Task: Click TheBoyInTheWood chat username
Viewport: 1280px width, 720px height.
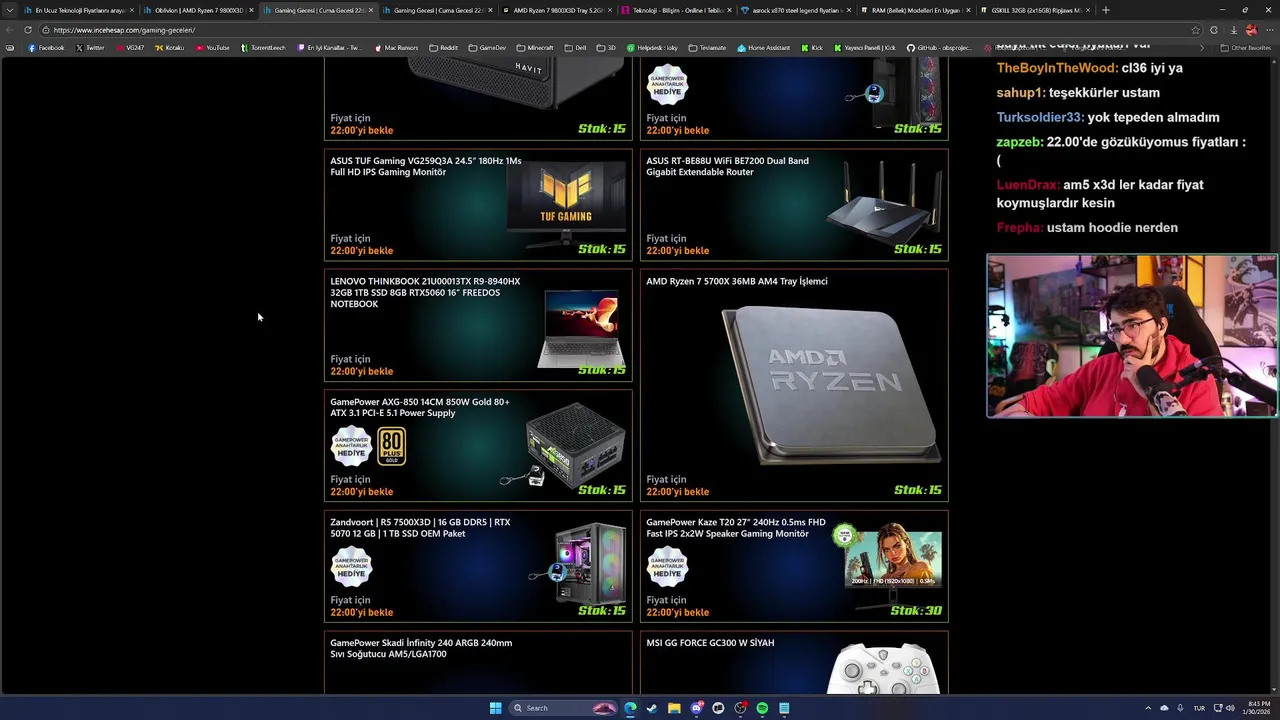Action: (1057, 68)
